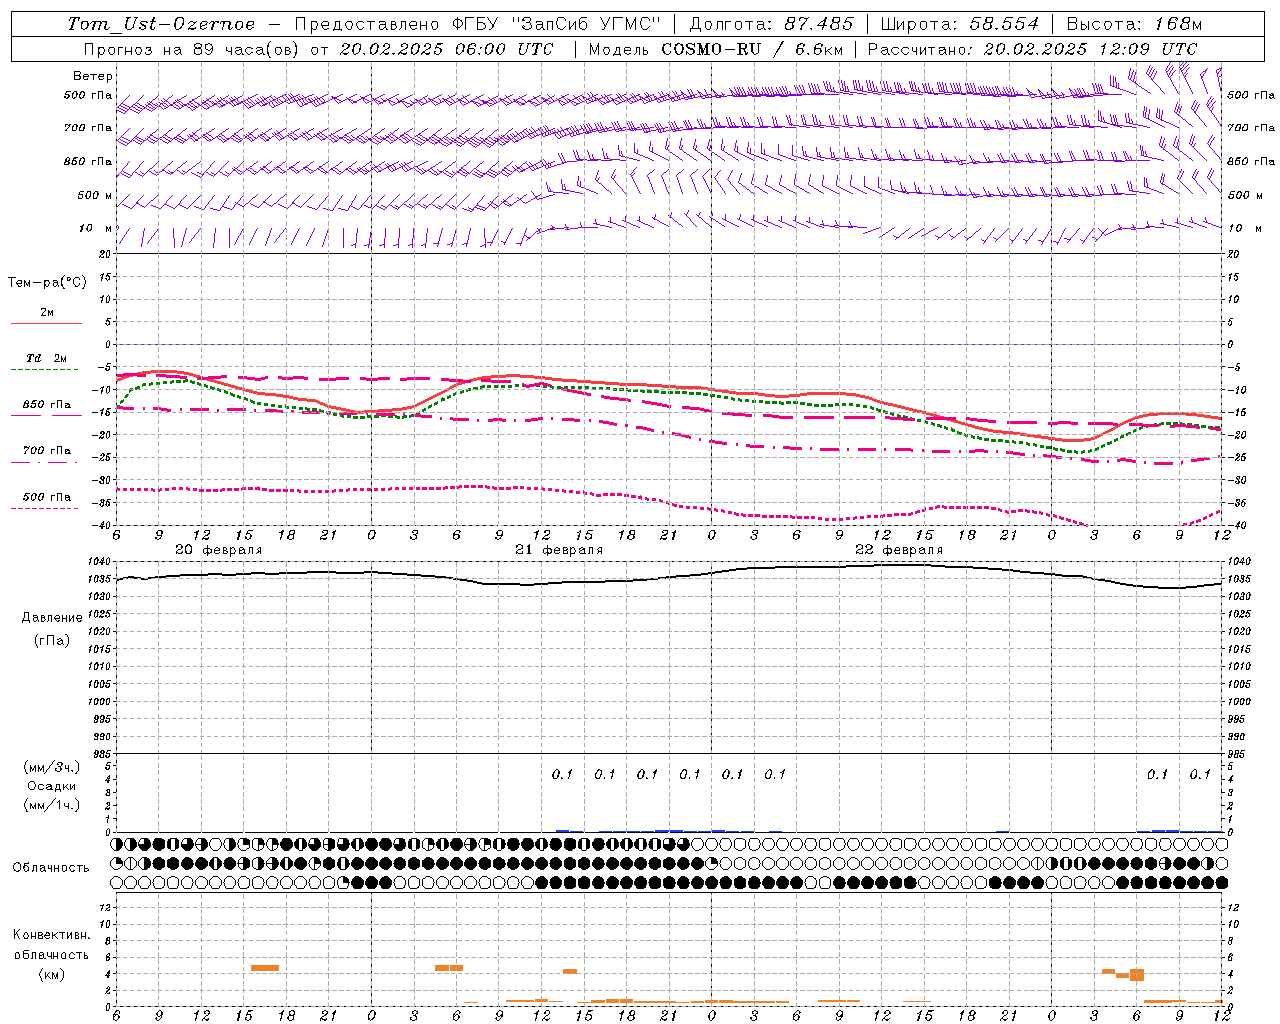Click the station title Tom_Ust-Ozernoe

161,24
